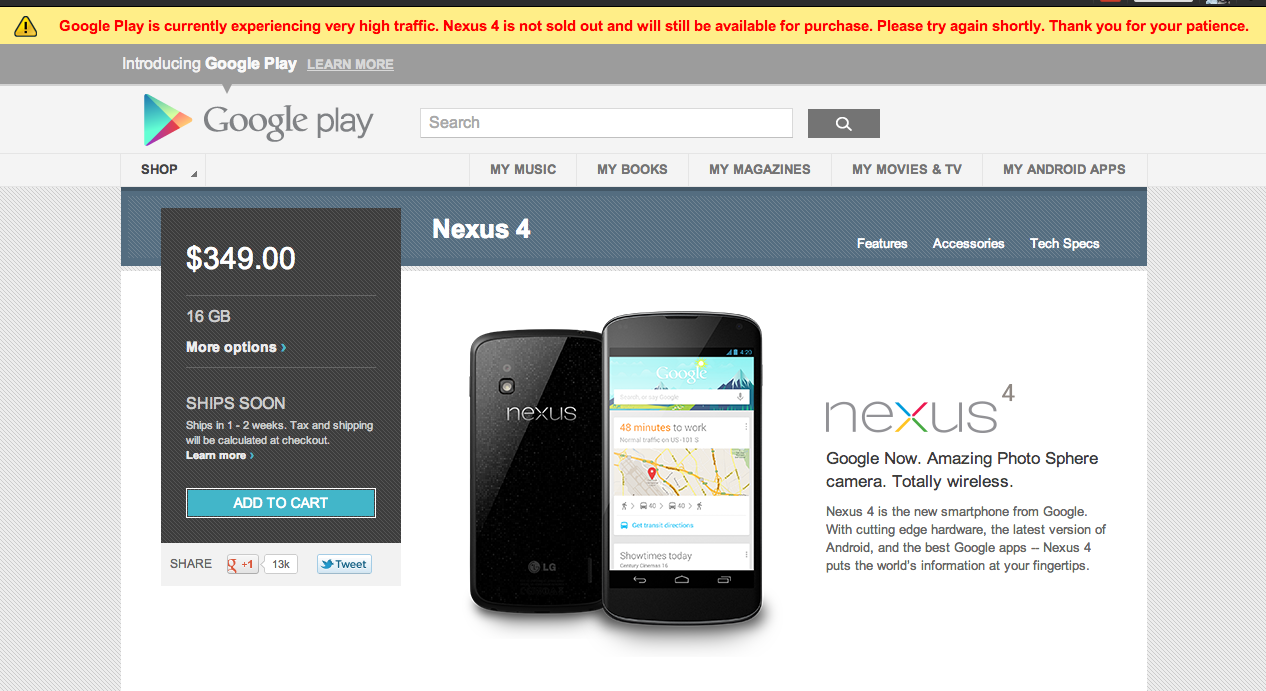1266x691 pixels.
Task: Expand the SHOP dropdown menu
Action: click(x=163, y=170)
